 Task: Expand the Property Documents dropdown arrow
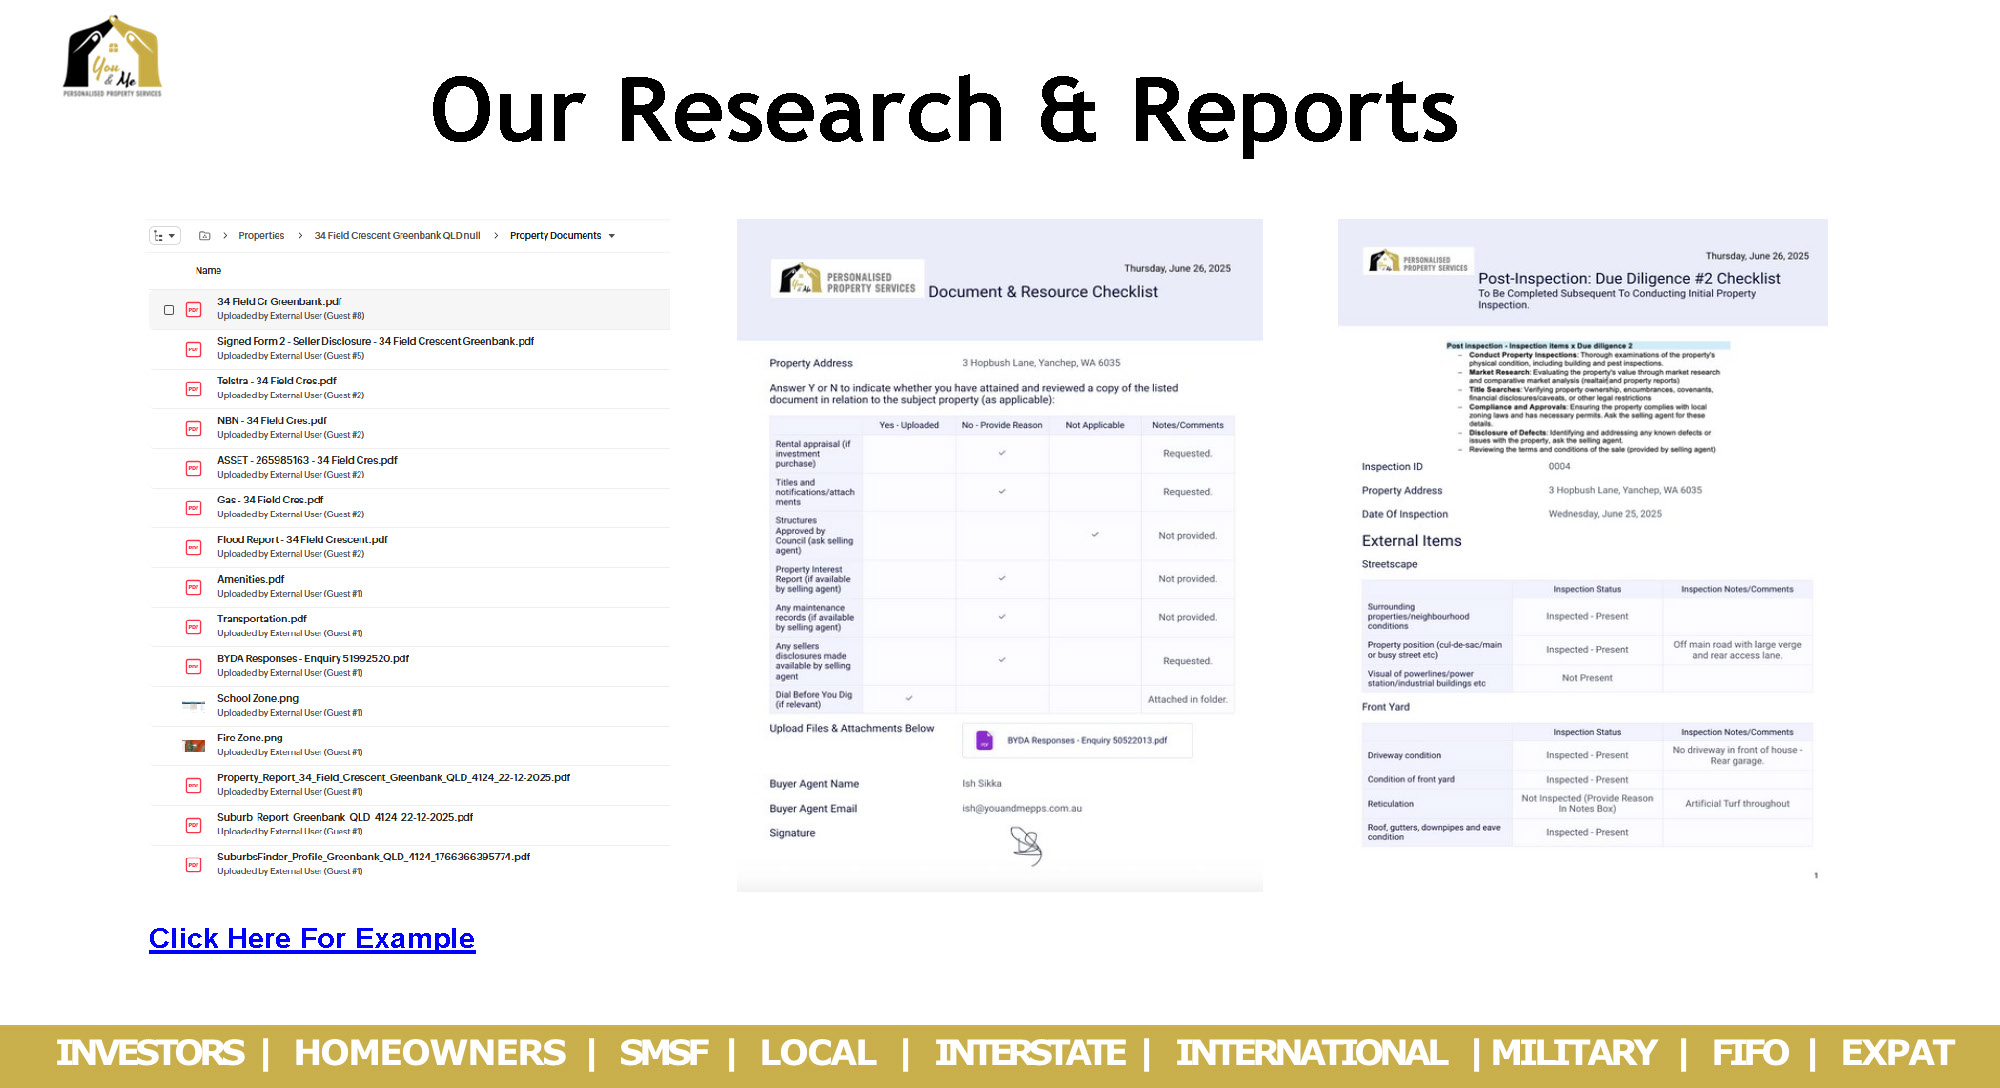[x=612, y=236]
